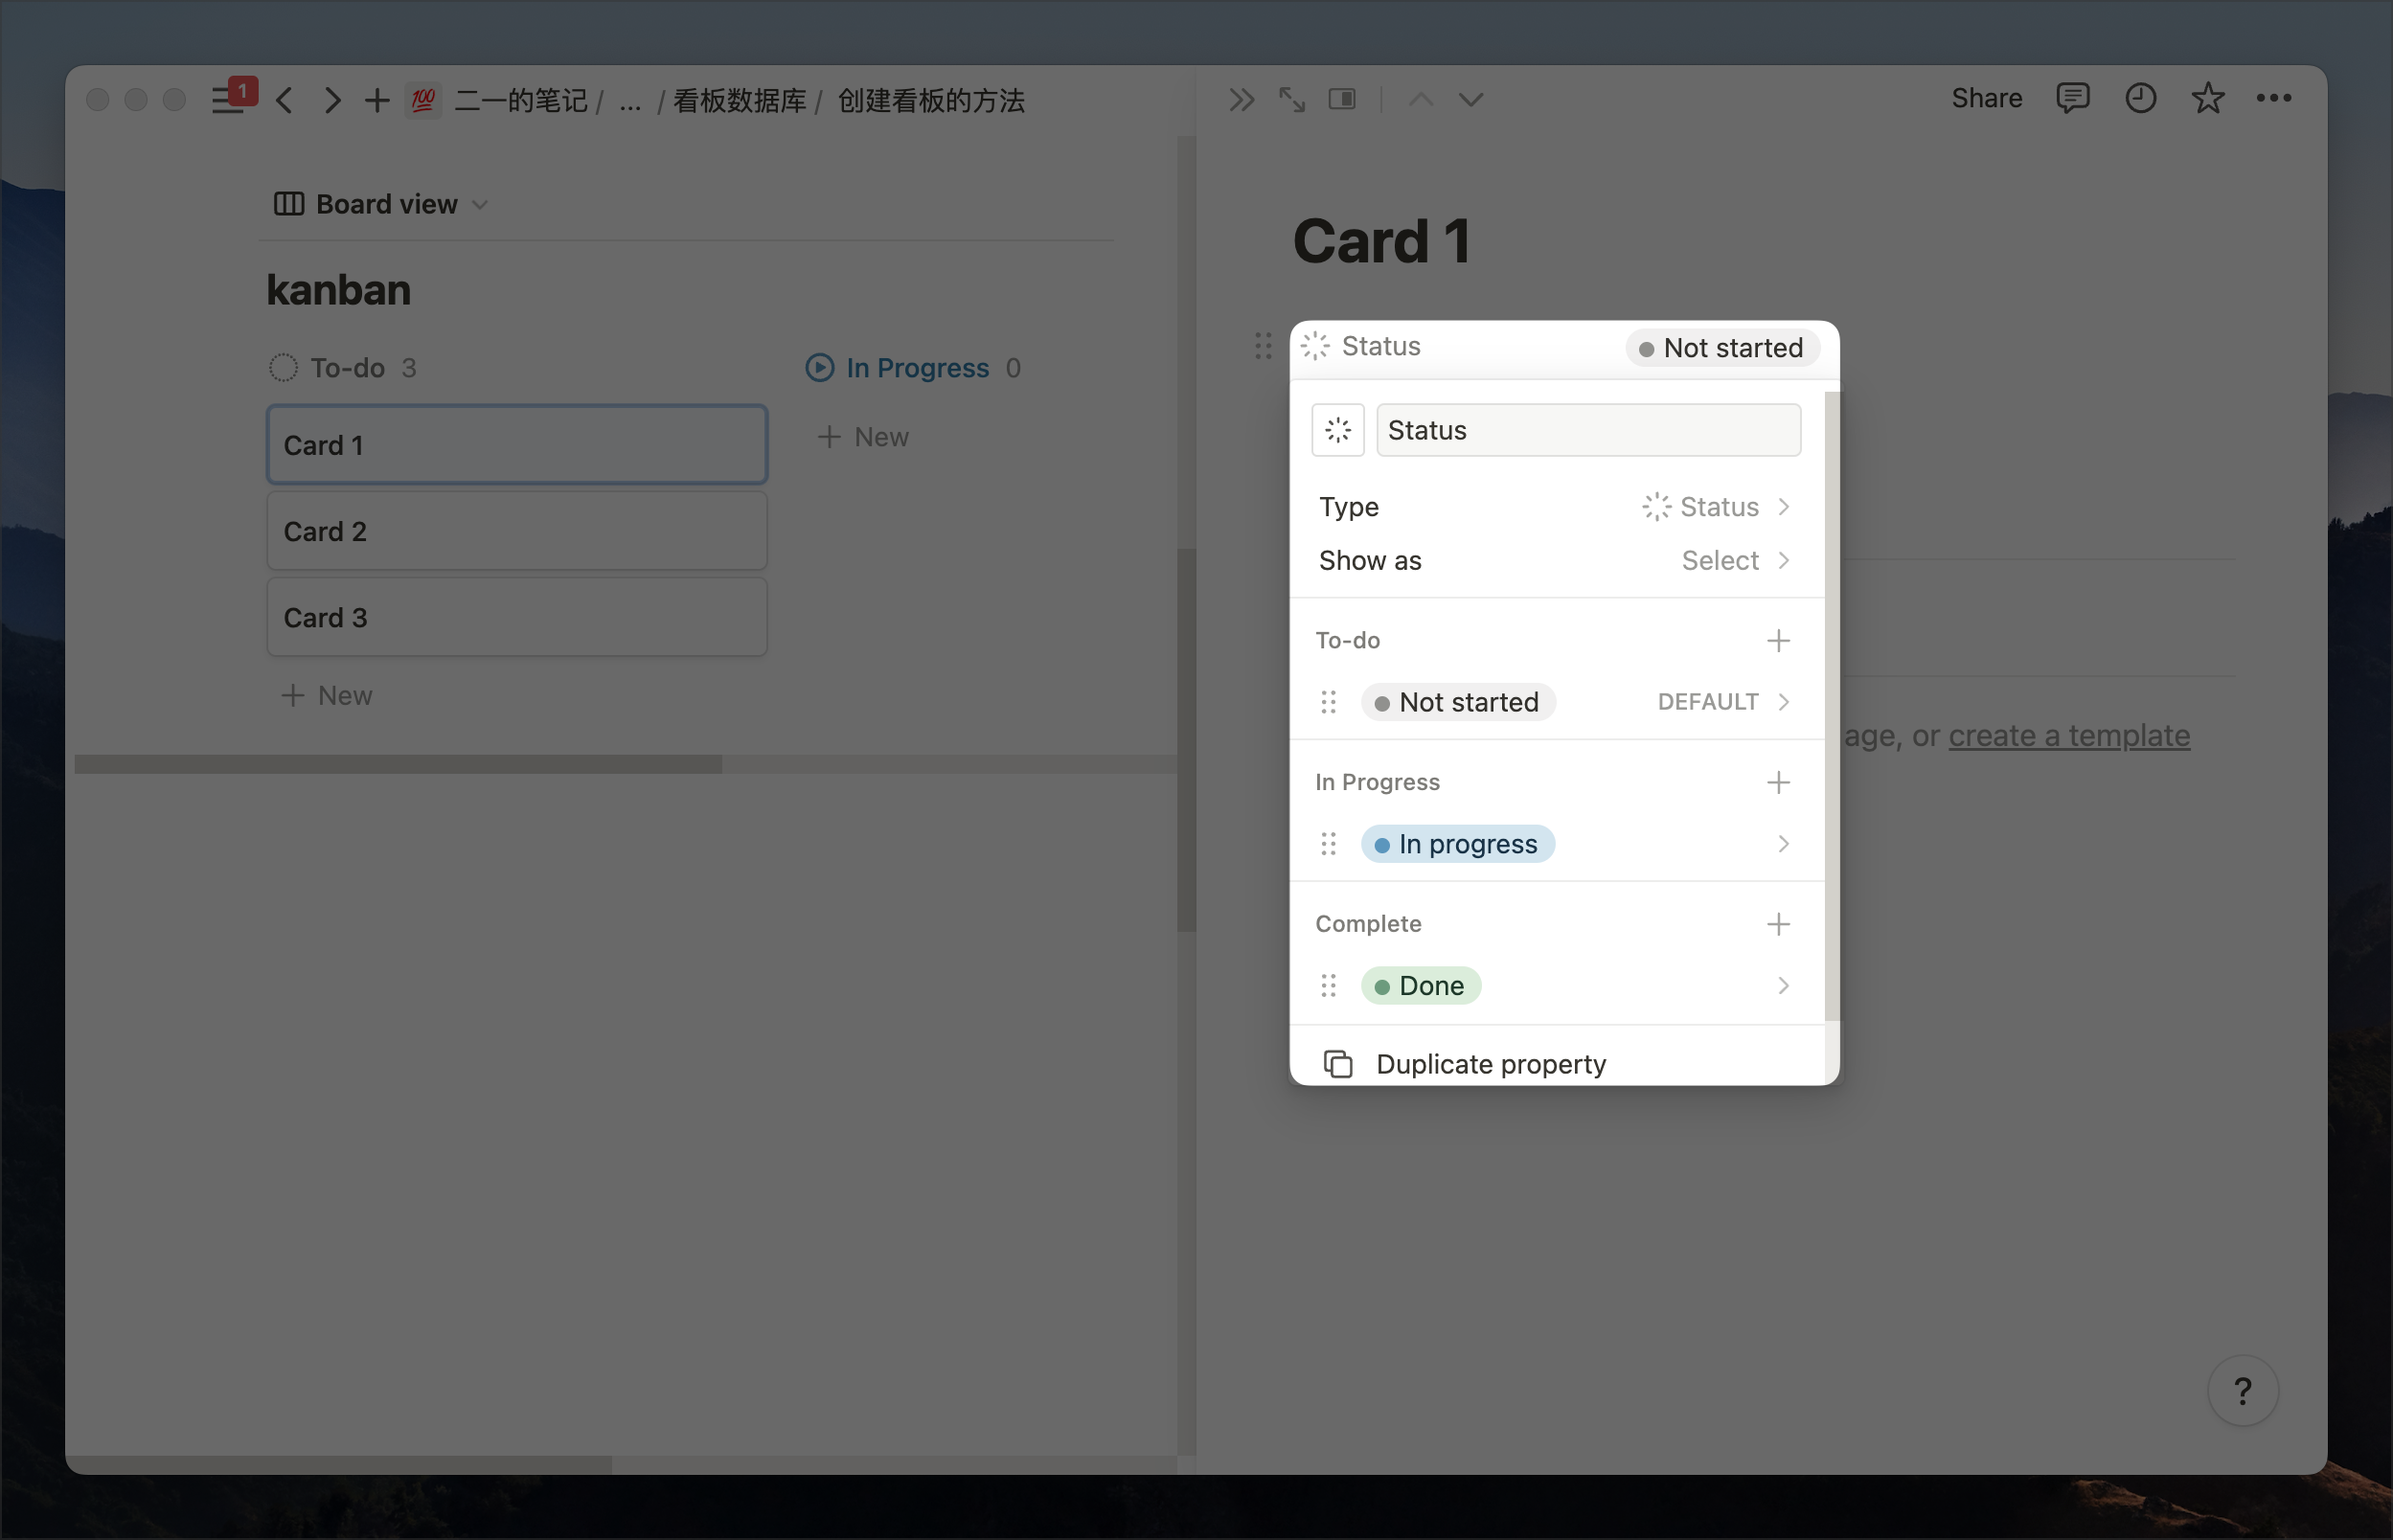The image size is (2393, 1540).
Task: Follow the create a template link
Action: 2069,736
